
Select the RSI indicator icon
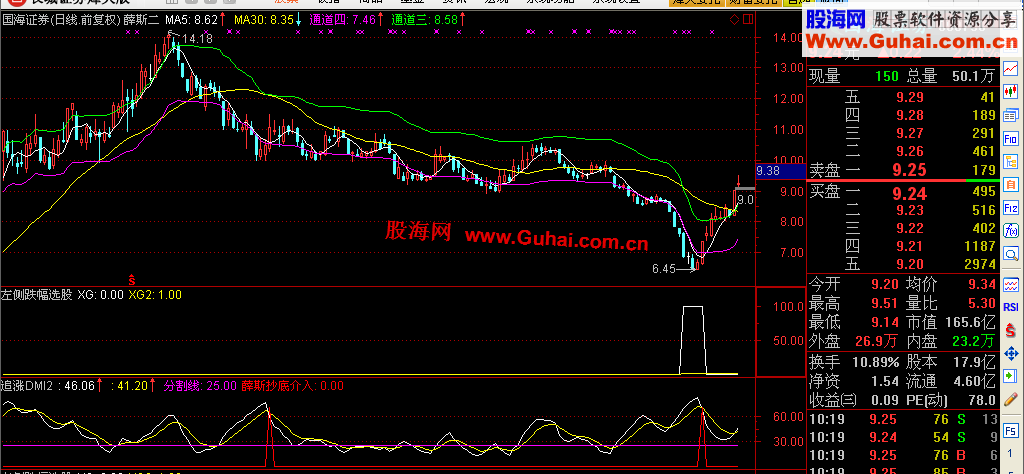point(1011,308)
